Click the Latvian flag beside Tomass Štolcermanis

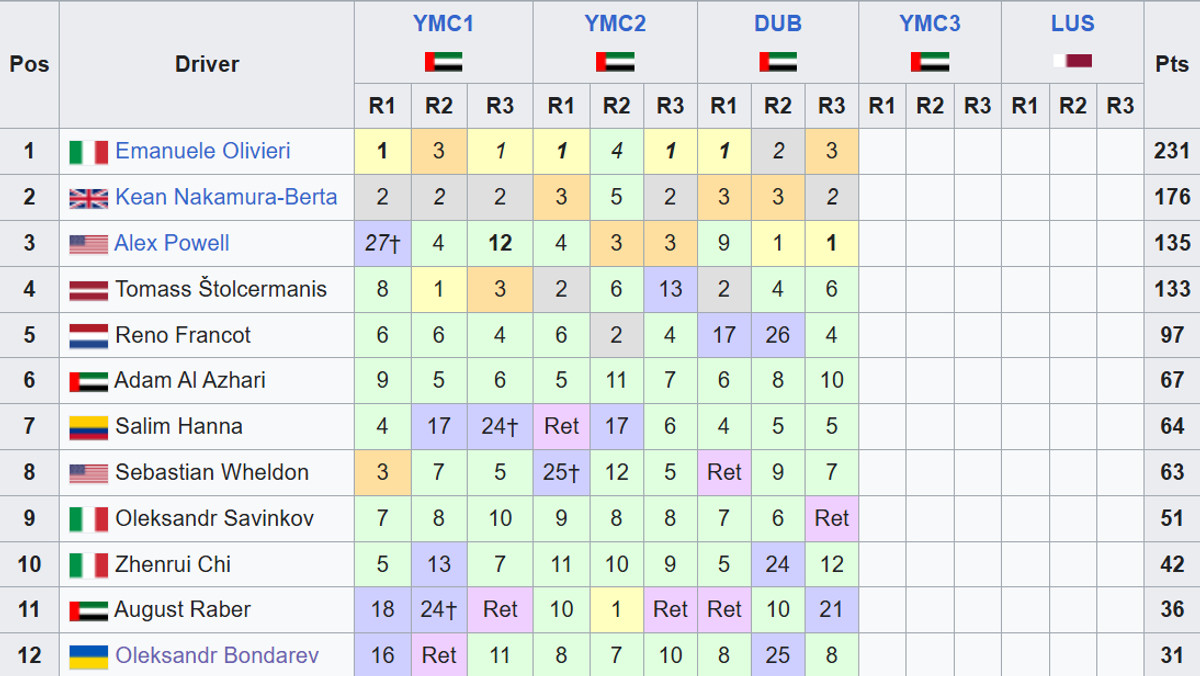tap(88, 290)
